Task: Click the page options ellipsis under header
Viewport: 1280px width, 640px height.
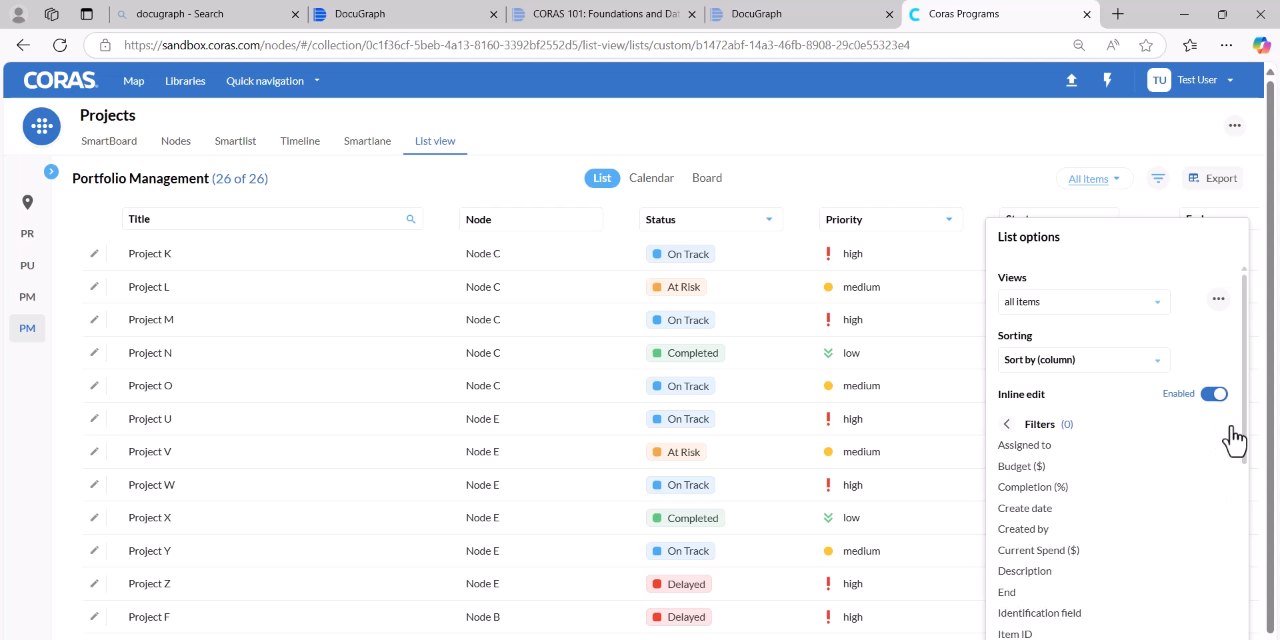Action: [x=1235, y=125]
